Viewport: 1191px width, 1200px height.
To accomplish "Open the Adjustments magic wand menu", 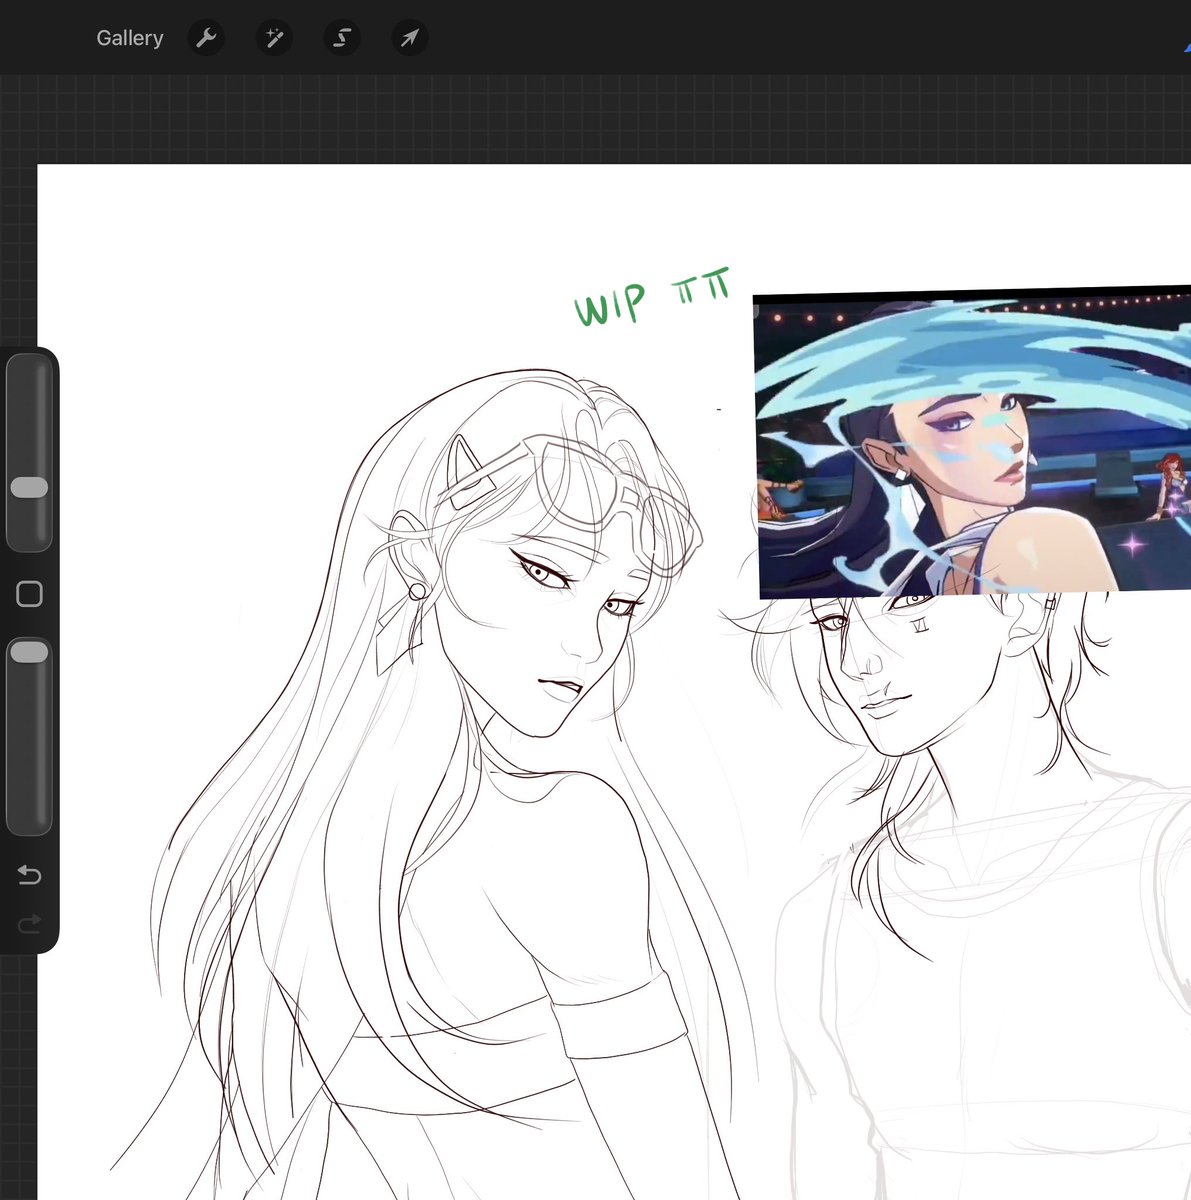I will click(x=274, y=38).
